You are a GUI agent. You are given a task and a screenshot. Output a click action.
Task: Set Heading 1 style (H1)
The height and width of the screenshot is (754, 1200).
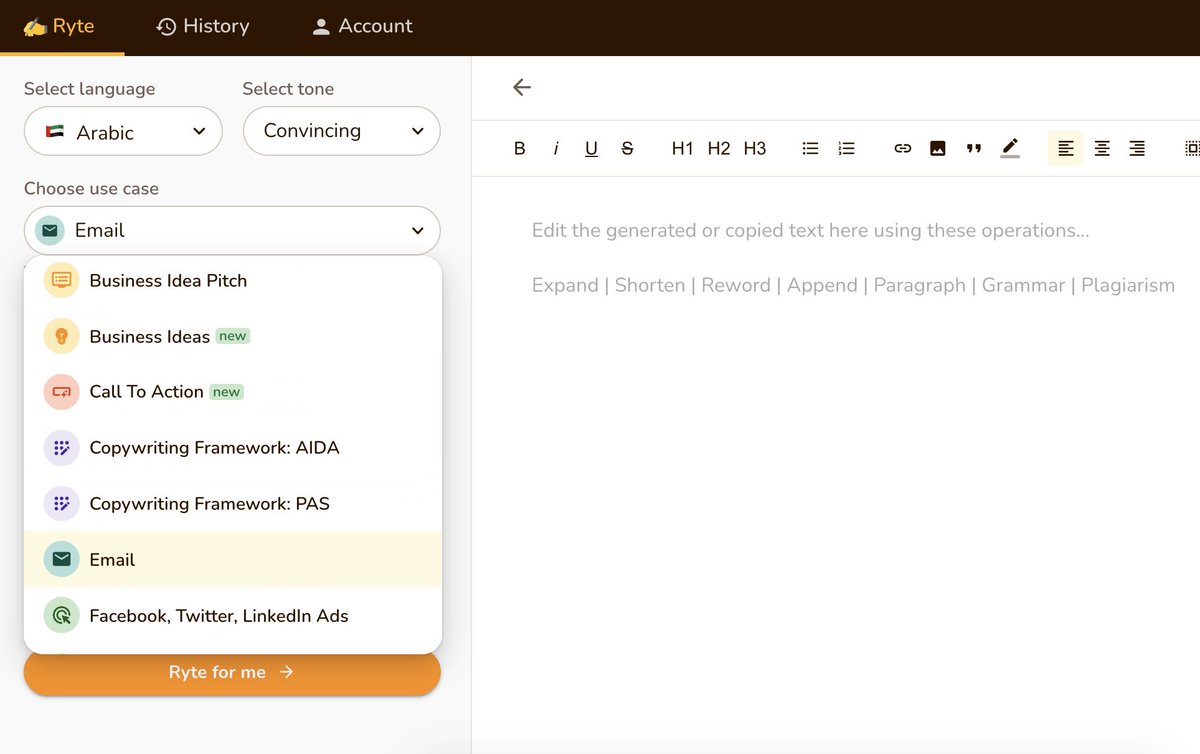click(682, 148)
